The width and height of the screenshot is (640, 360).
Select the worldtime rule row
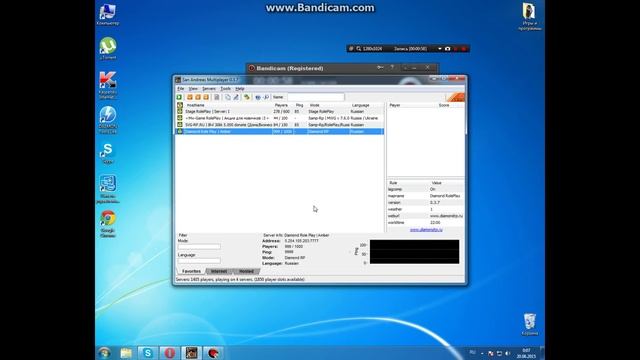click(x=426, y=222)
